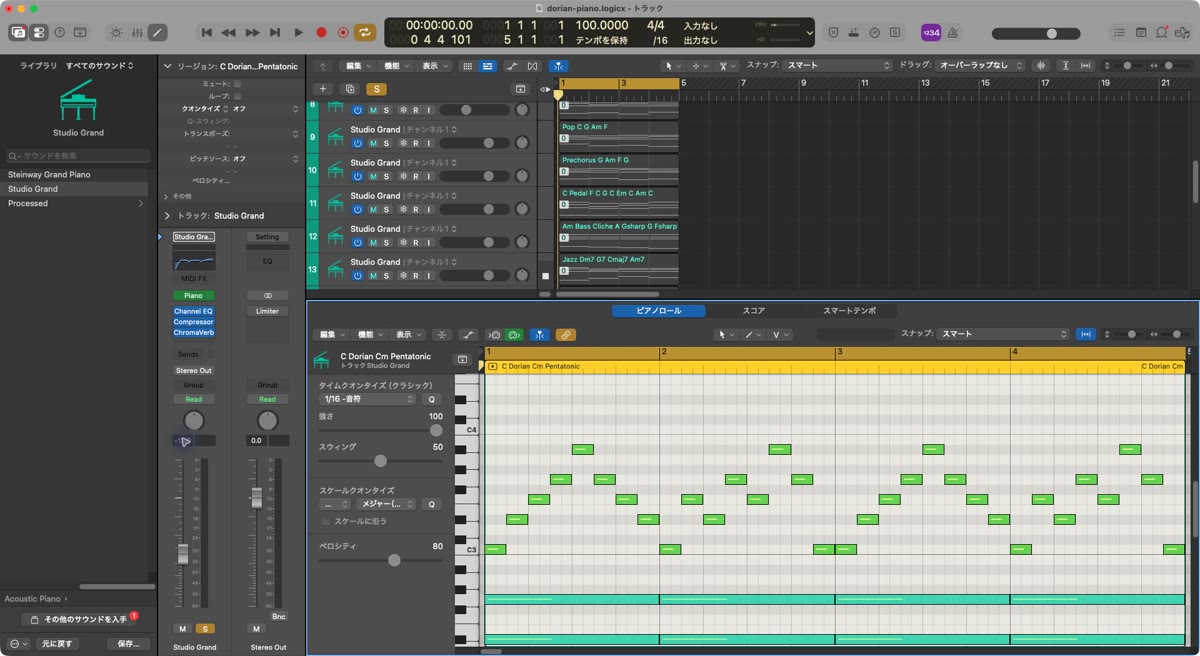Screen dimensions: 1200x656
Task: Click the Bnc button on Stereo Out strip
Action: click(x=278, y=616)
